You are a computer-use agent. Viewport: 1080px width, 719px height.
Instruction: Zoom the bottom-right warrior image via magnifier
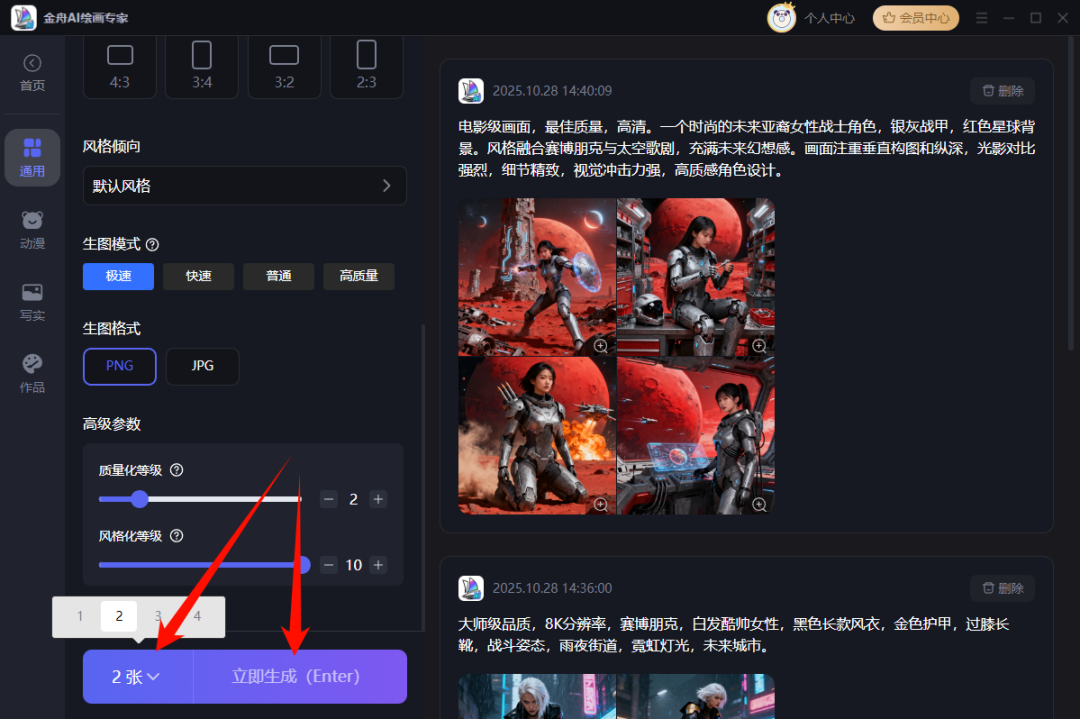(759, 505)
